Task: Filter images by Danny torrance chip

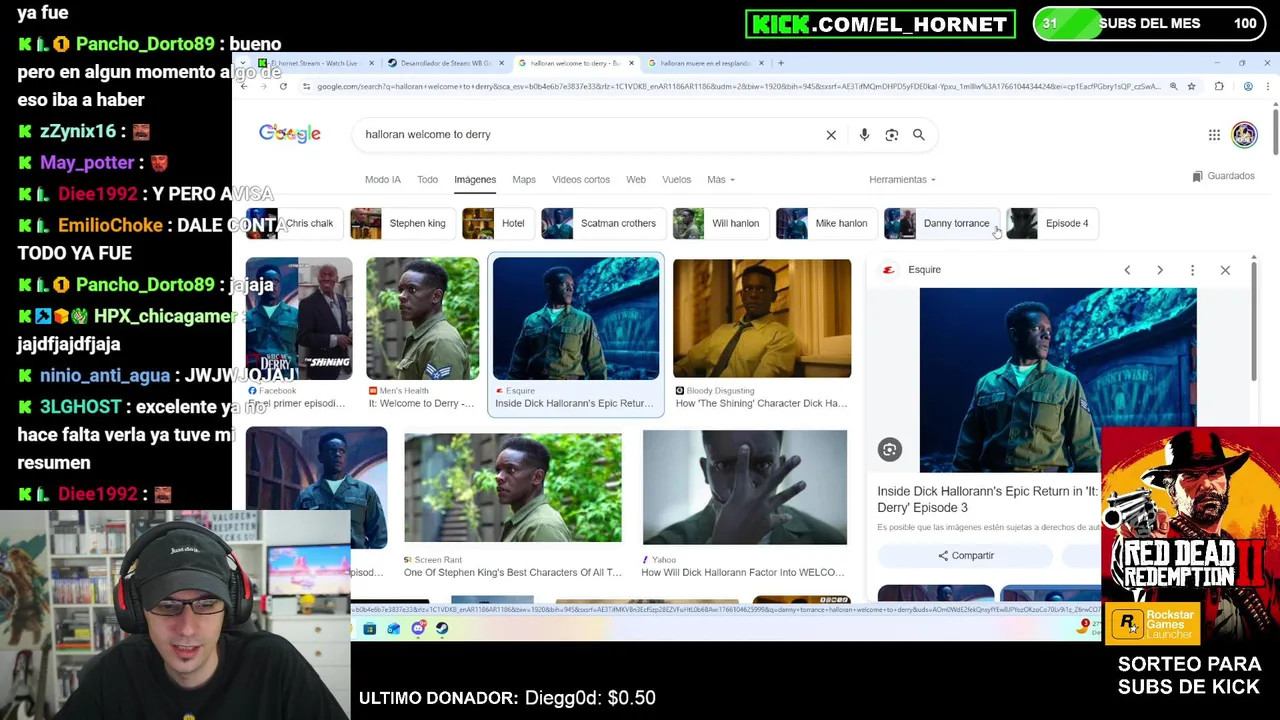Action: [940, 224]
